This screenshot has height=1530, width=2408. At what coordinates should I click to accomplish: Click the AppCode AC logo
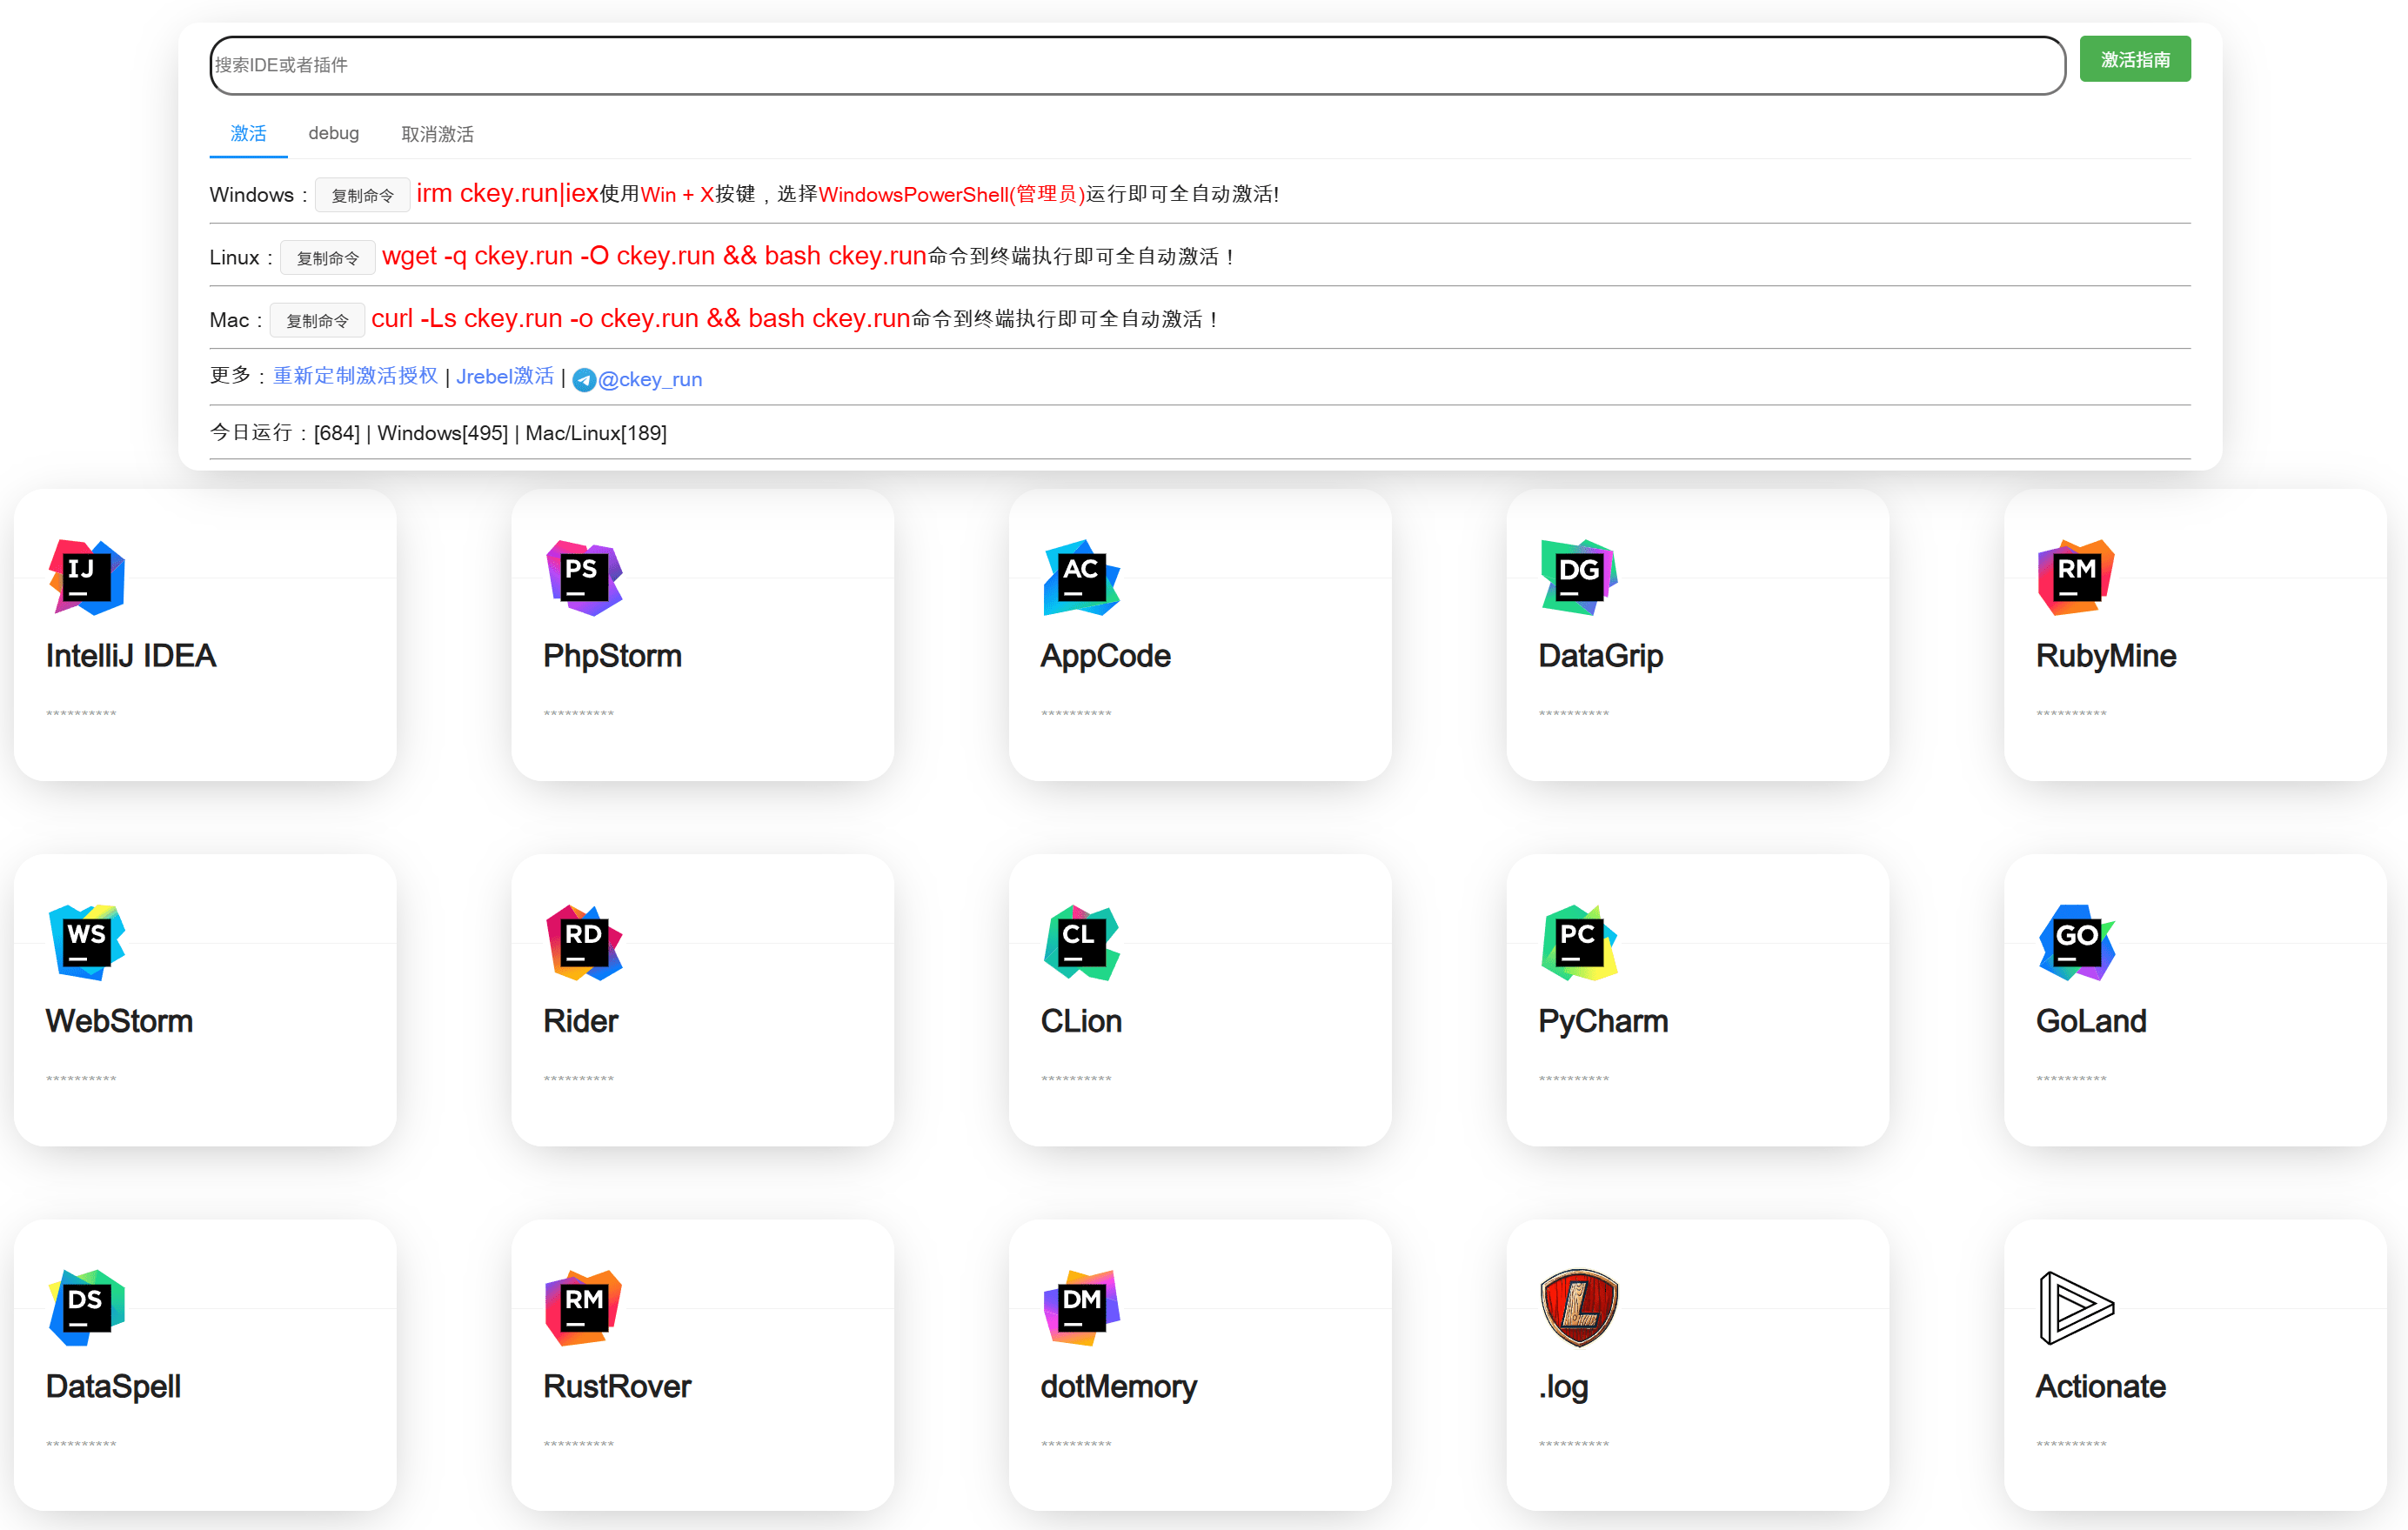click(x=1081, y=577)
